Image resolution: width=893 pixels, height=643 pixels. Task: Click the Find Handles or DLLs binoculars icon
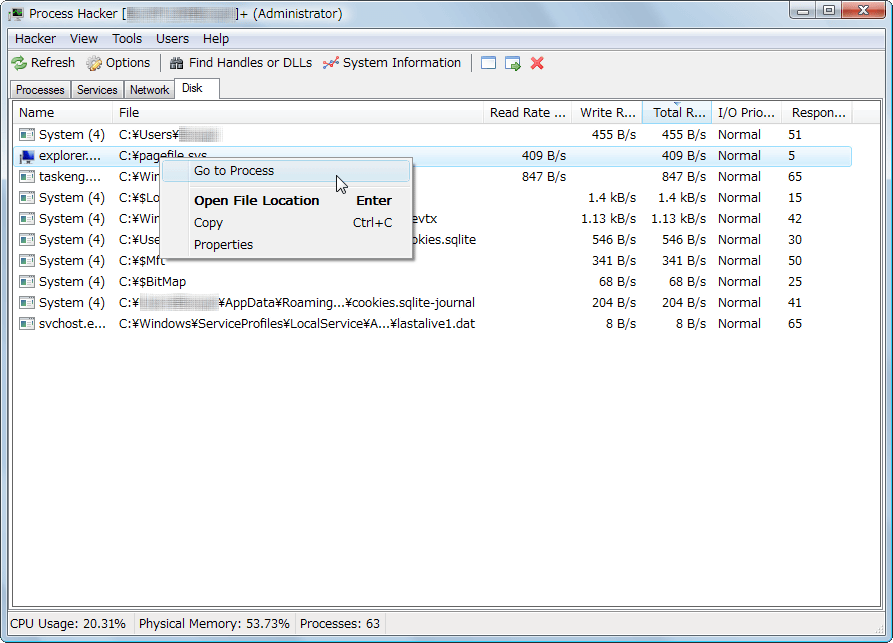pos(177,63)
